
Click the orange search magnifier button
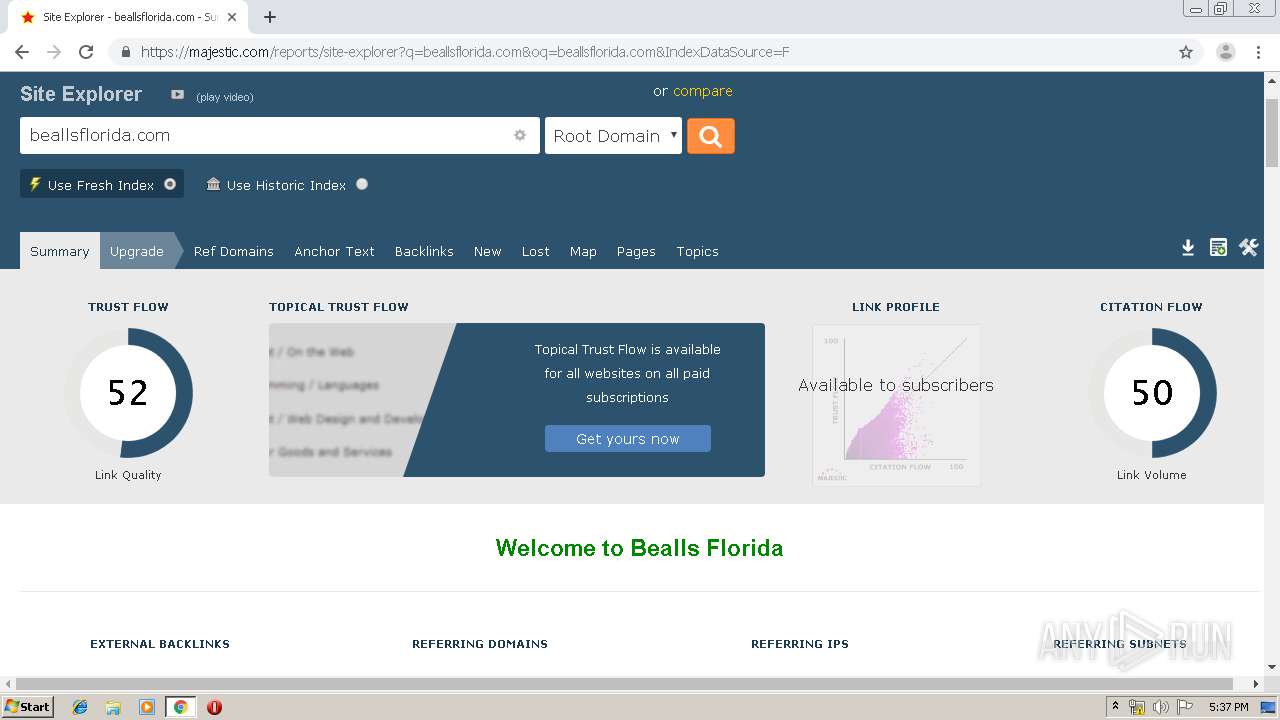[x=711, y=136]
